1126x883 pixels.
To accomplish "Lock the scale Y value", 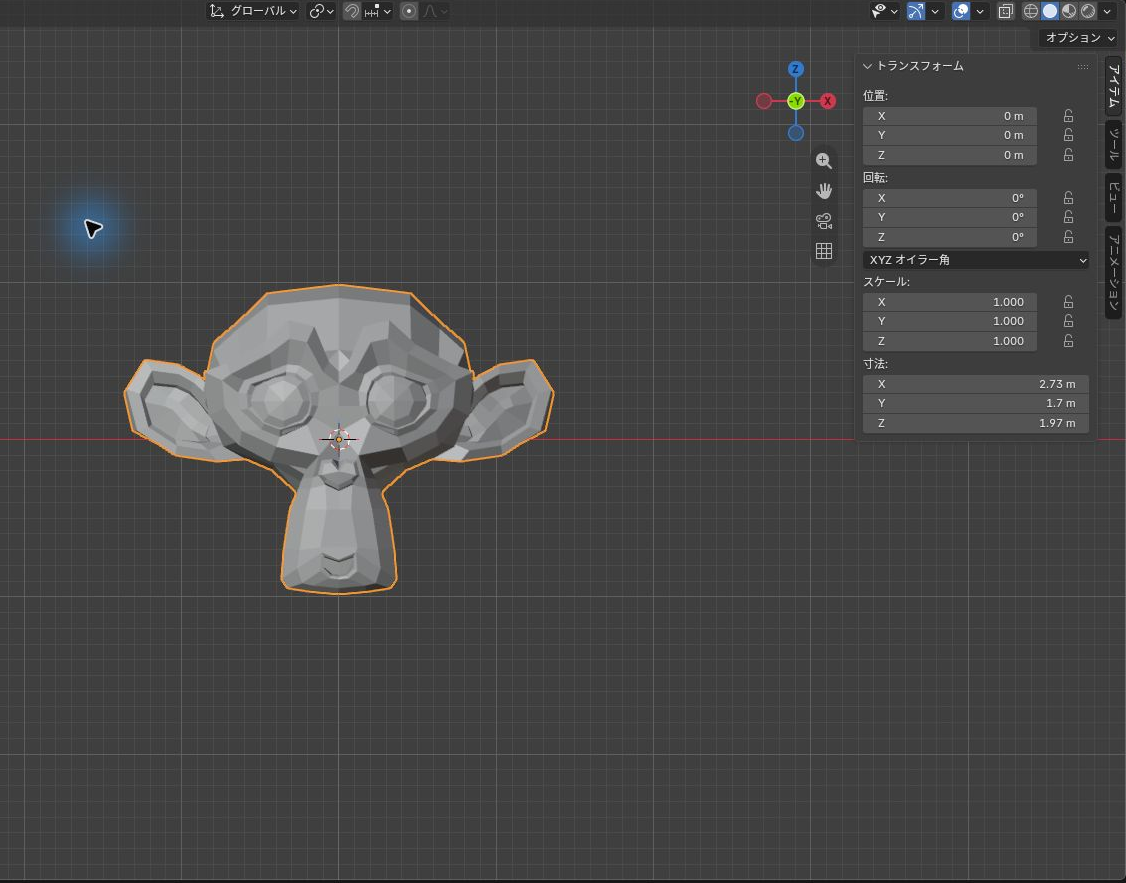I will coord(1069,321).
